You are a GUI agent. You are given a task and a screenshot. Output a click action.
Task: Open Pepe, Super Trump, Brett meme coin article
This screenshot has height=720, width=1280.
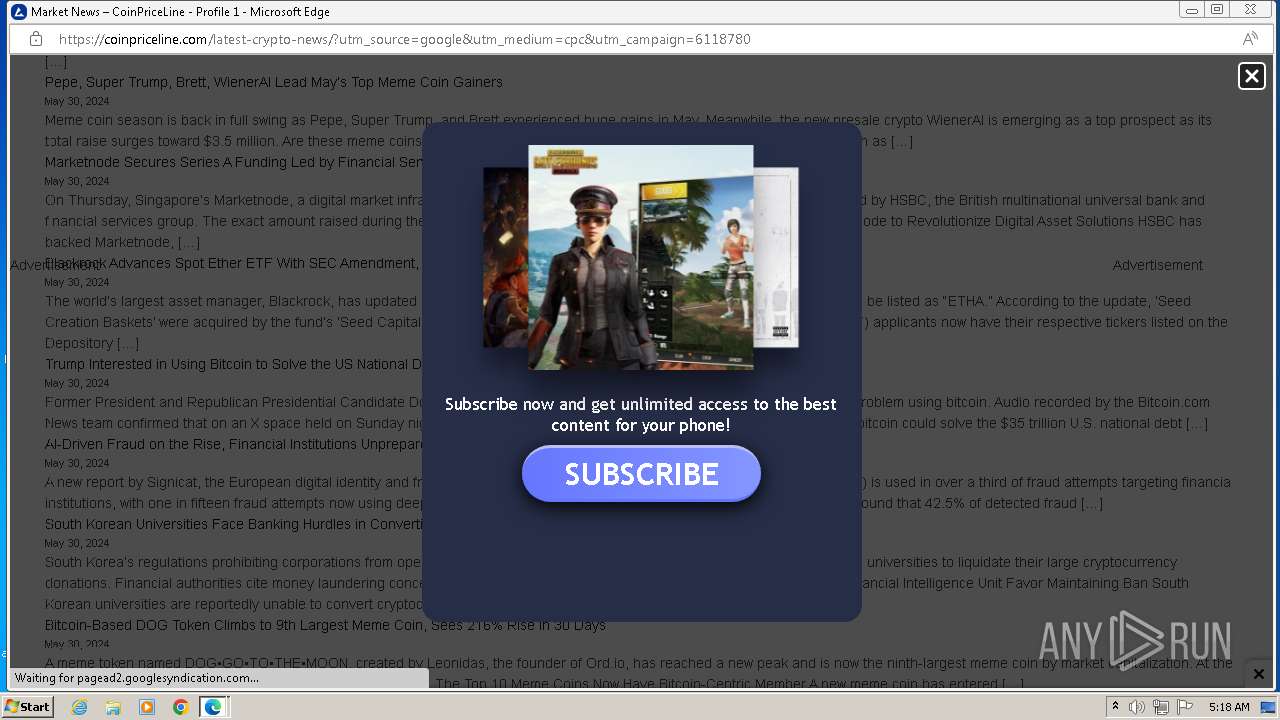[x=274, y=82]
